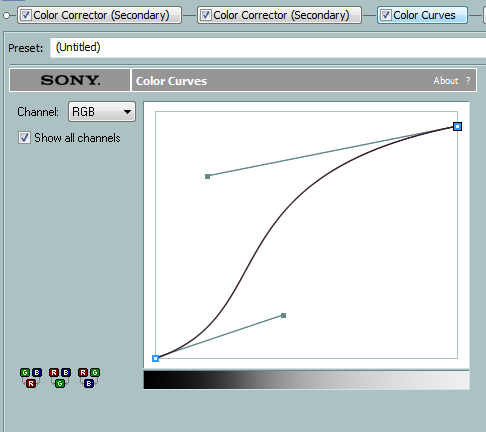This screenshot has width=486, height=432.
Task: Click the plugin chain start circle
Action: coord(6,16)
